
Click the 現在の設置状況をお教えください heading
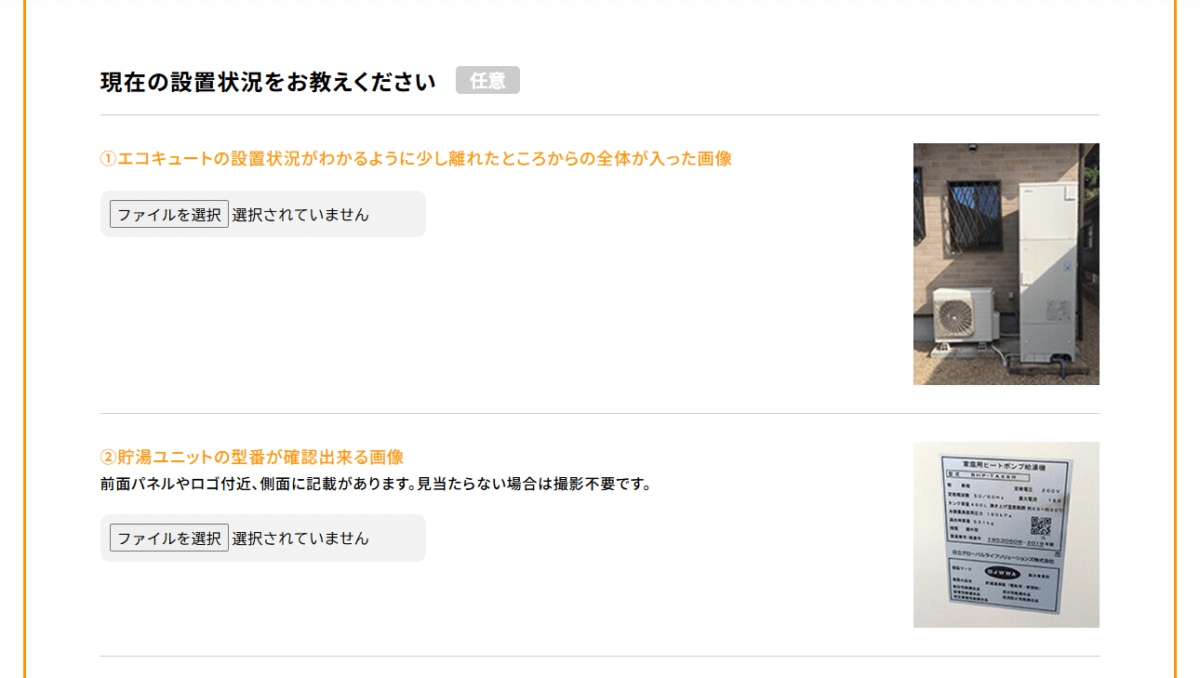tap(268, 82)
